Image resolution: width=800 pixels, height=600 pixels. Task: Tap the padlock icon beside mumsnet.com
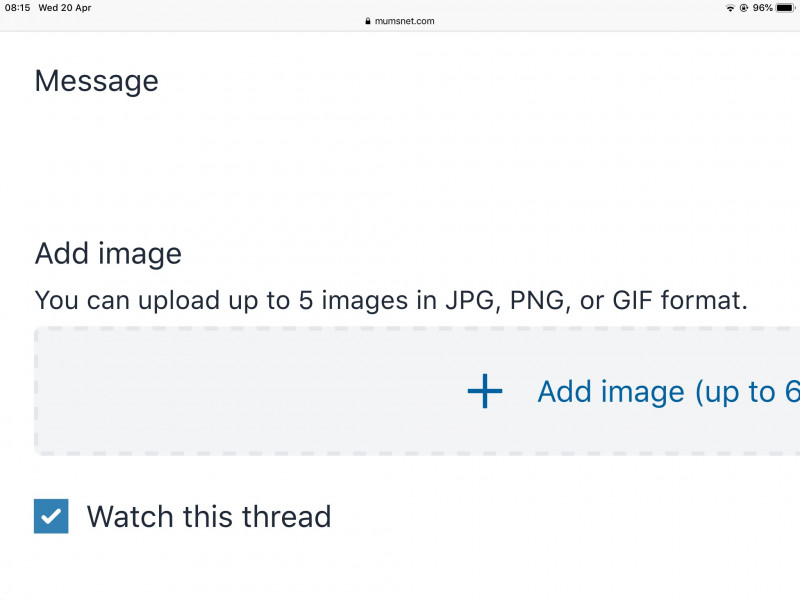pos(368,20)
